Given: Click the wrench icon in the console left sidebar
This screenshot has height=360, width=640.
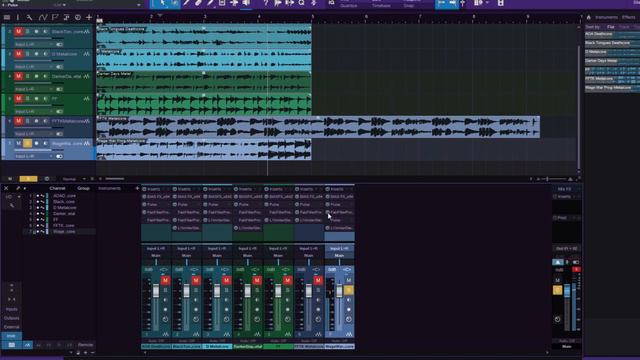Looking at the screenshot, I should coord(12,205).
